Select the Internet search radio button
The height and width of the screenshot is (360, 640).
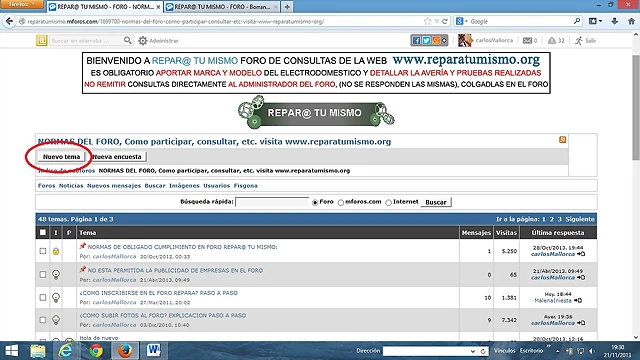389,202
